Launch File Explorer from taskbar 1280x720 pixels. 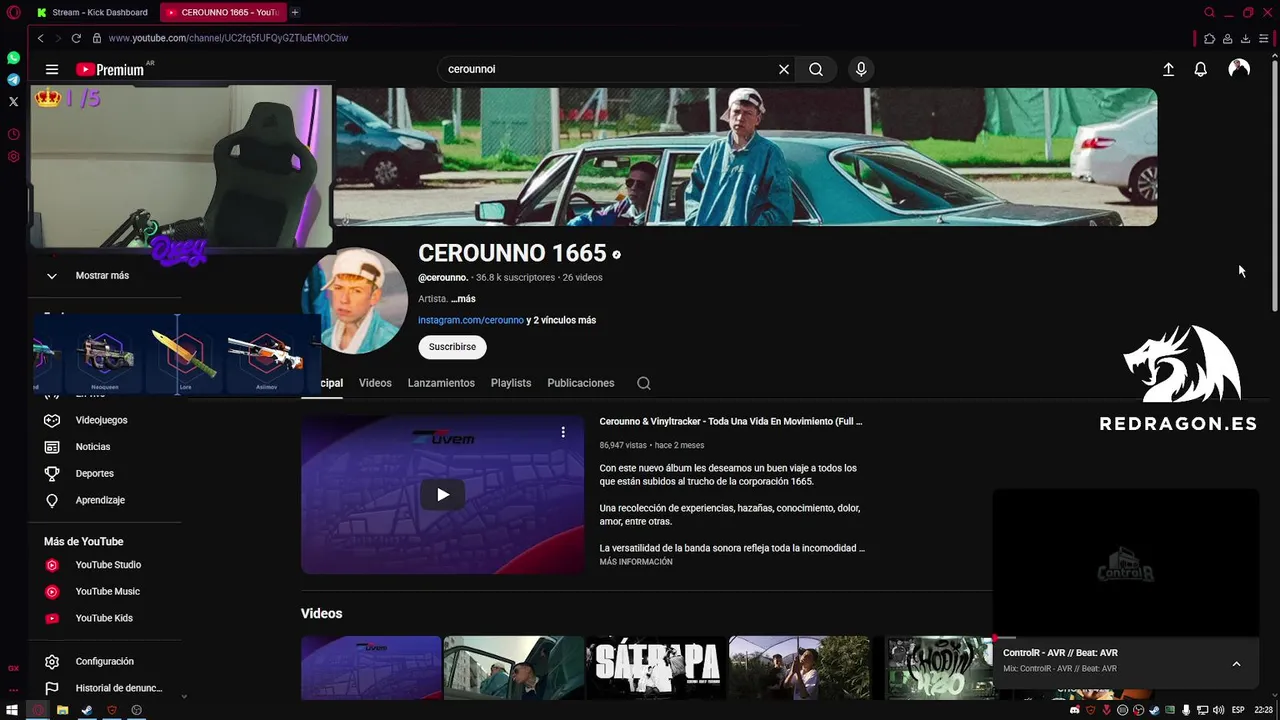(62, 710)
